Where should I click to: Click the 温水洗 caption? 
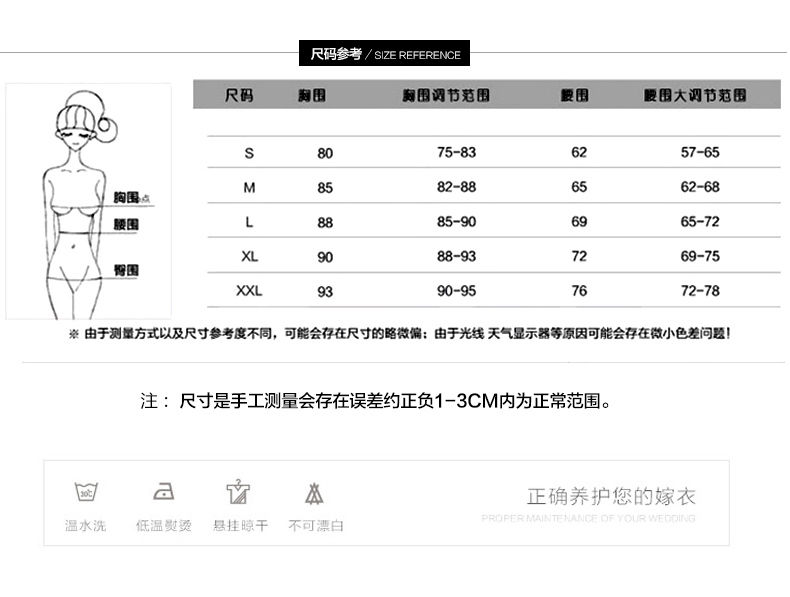pyautogui.click(x=86, y=526)
